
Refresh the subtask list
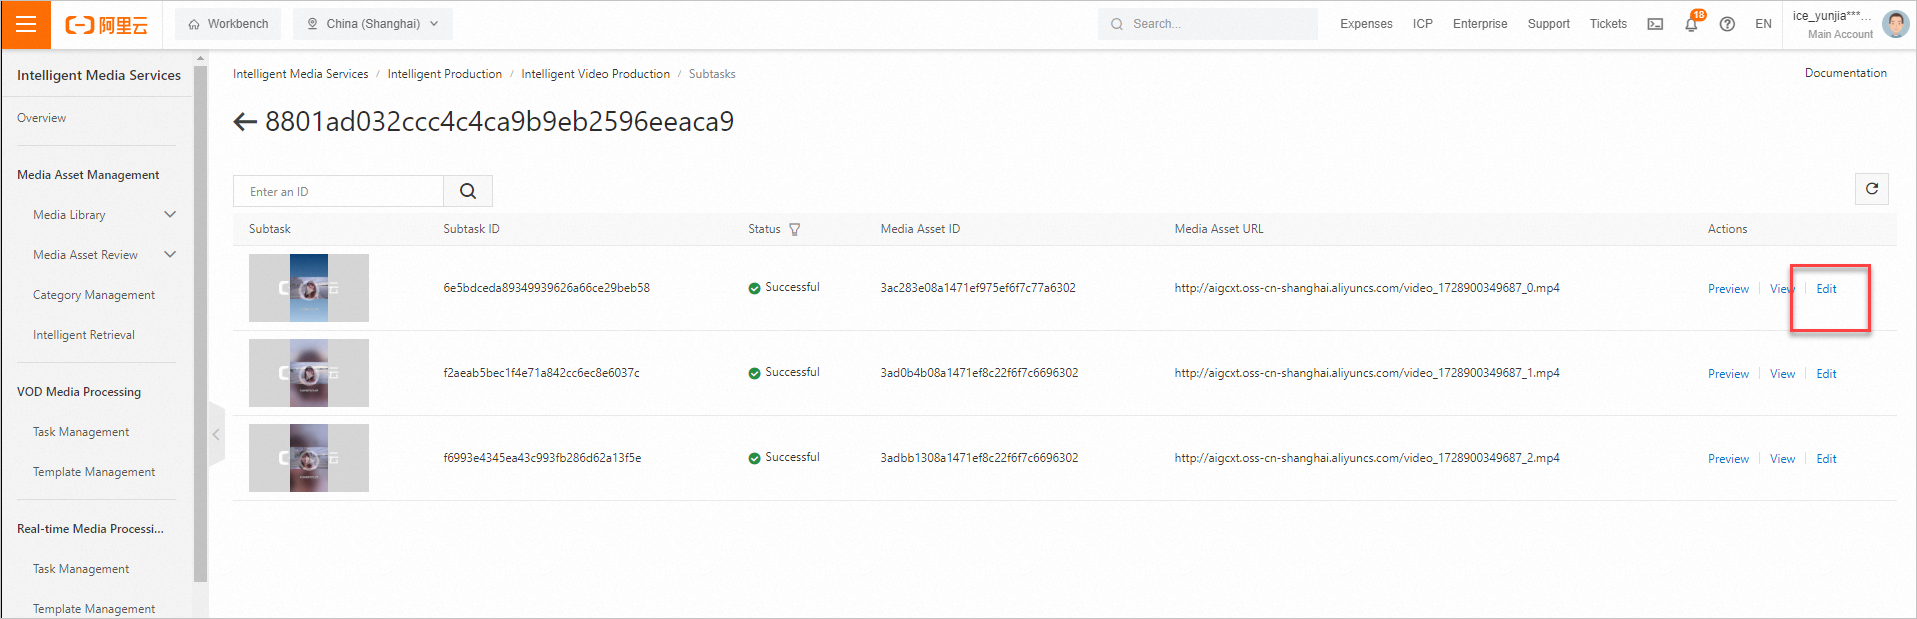(x=1872, y=188)
